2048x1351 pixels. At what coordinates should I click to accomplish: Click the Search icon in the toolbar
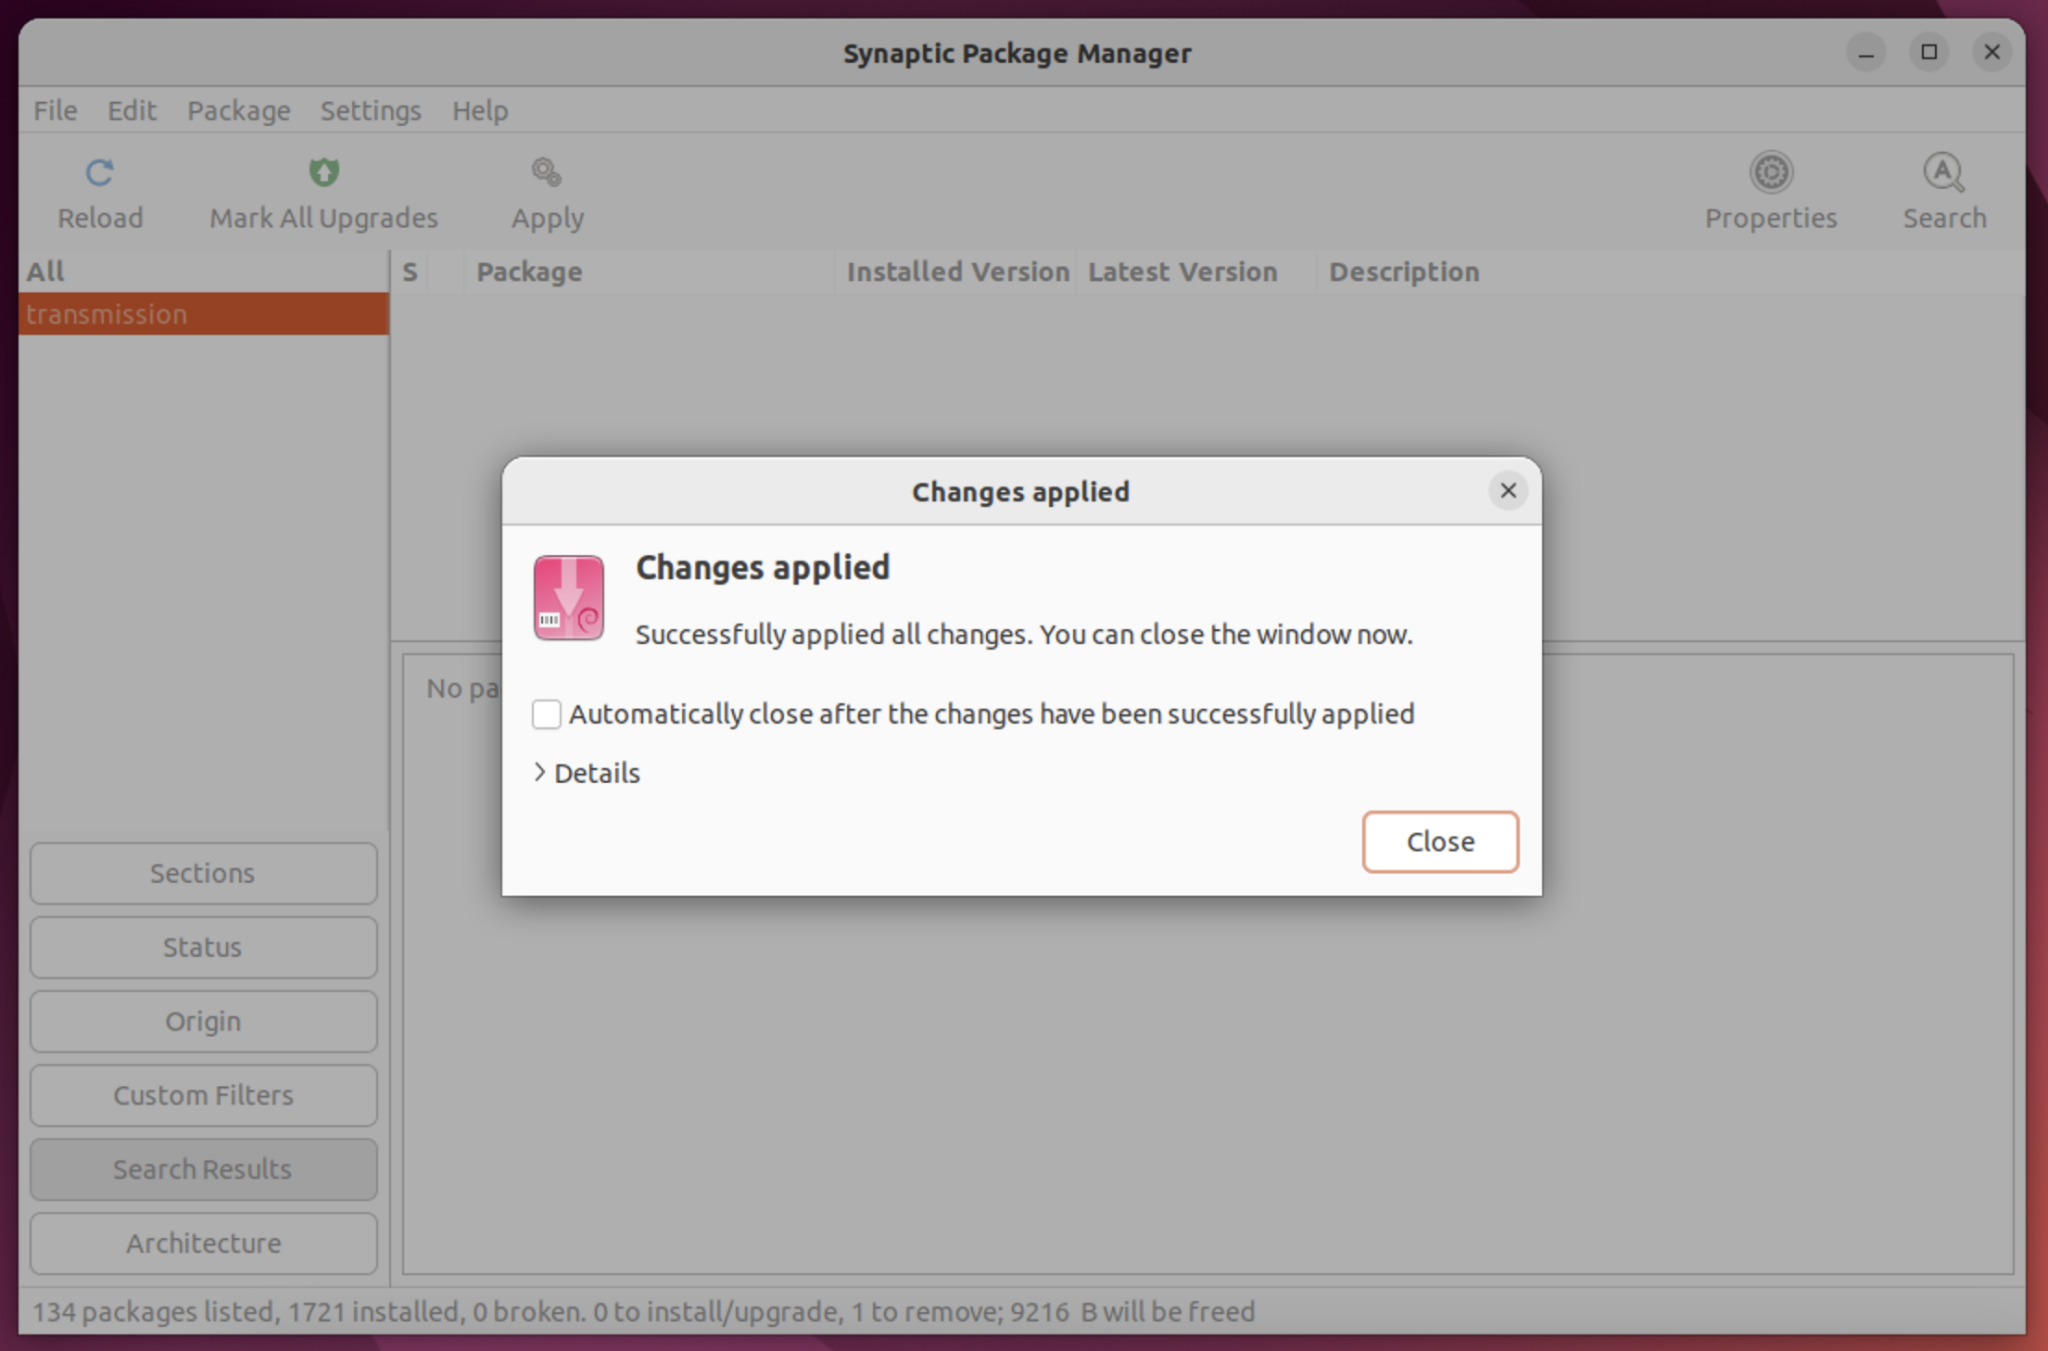(x=1941, y=190)
